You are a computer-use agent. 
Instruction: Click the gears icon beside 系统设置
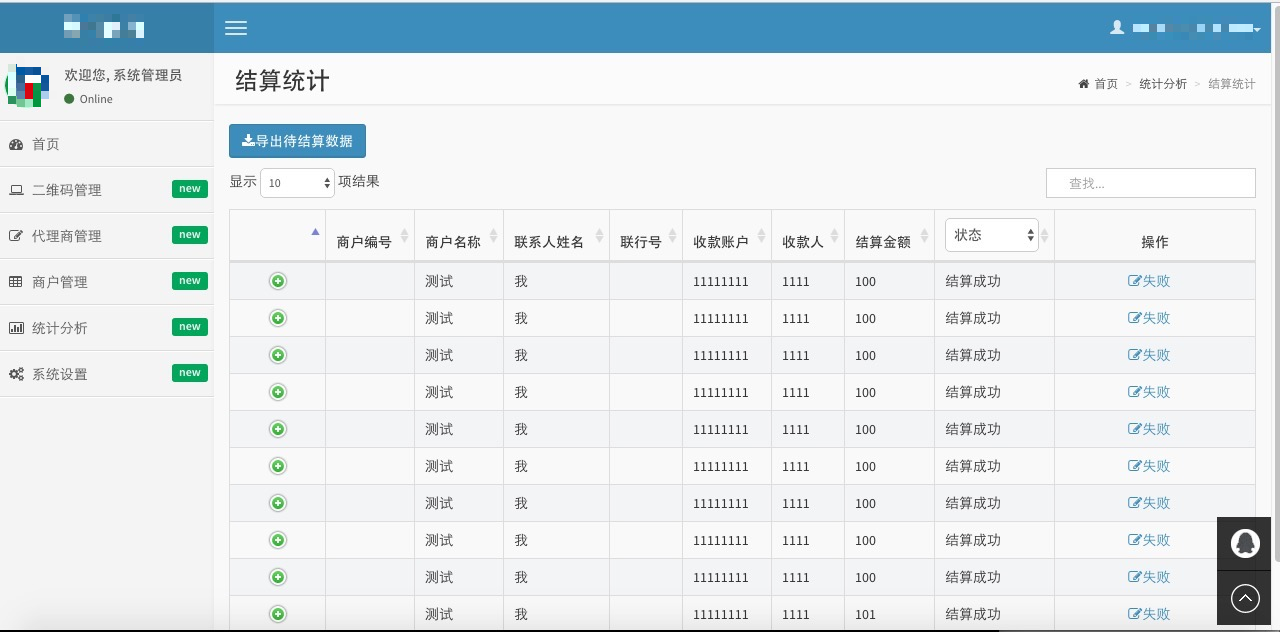[16, 374]
